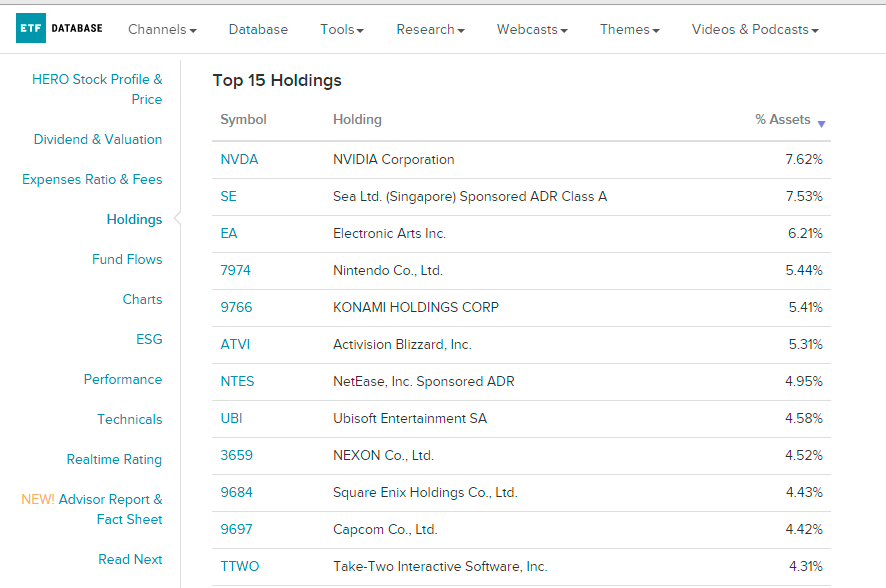Go to HERO Stock Profile & Price
This screenshot has width=886, height=588.
(97, 89)
